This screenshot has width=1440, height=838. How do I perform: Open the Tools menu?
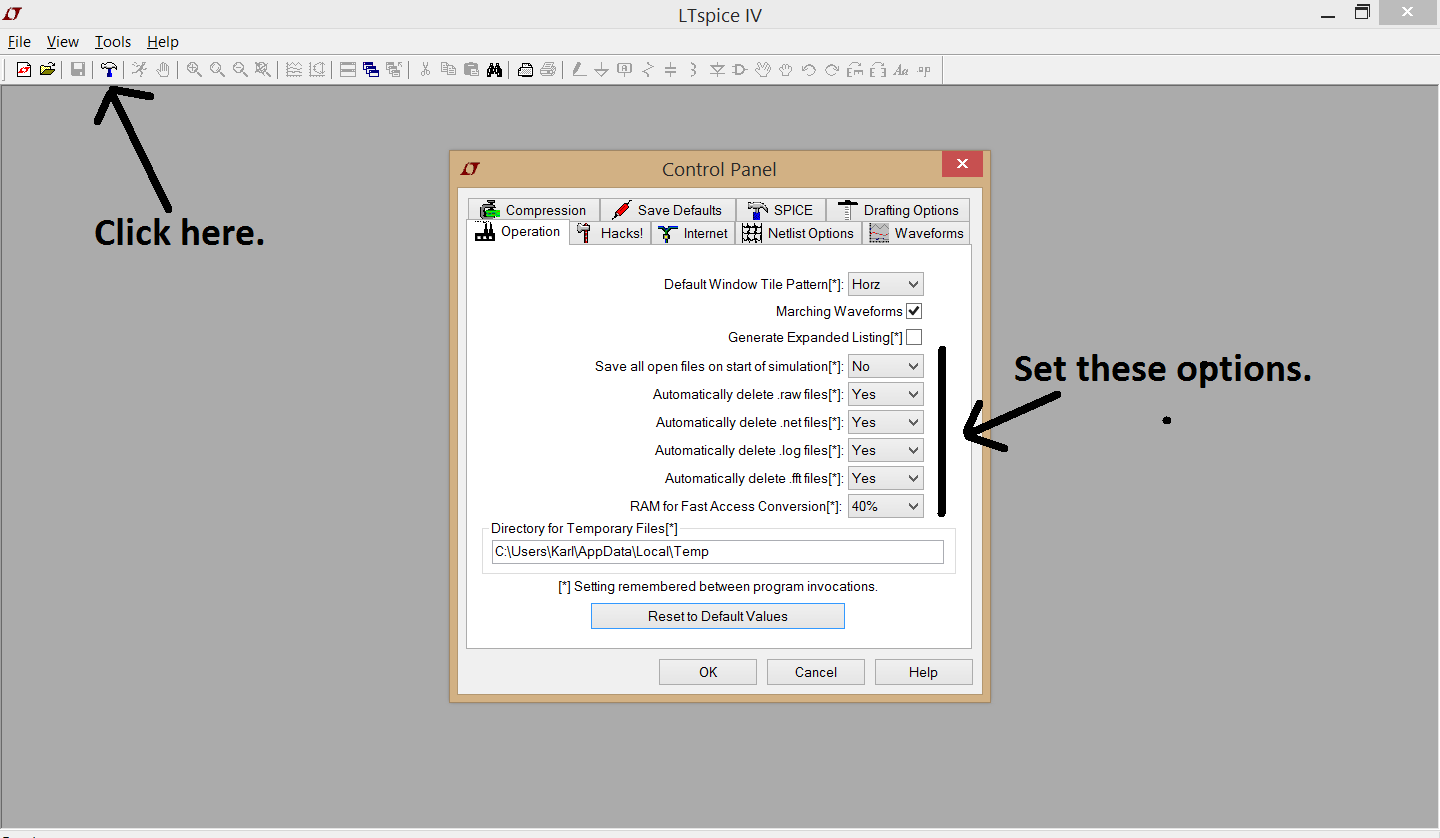(x=113, y=42)
